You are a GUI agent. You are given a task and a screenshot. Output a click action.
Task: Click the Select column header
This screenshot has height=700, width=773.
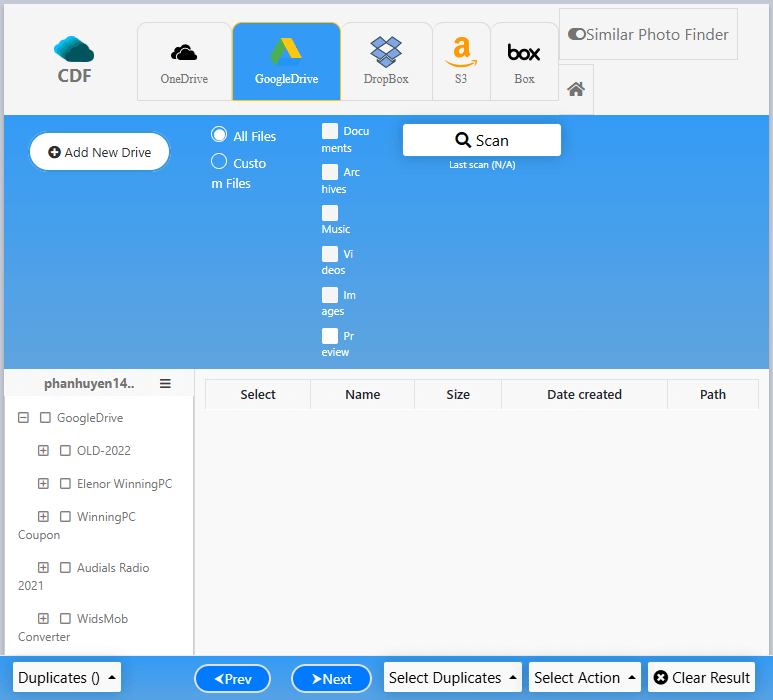[258, 394]
